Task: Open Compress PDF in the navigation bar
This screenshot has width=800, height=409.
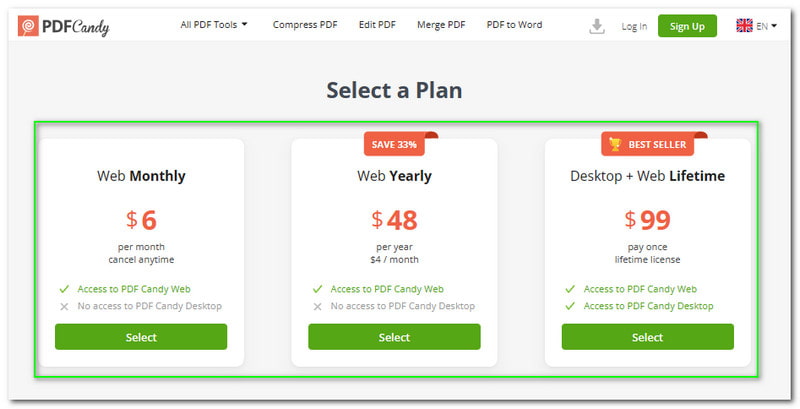Action: (x=305, y=24)
